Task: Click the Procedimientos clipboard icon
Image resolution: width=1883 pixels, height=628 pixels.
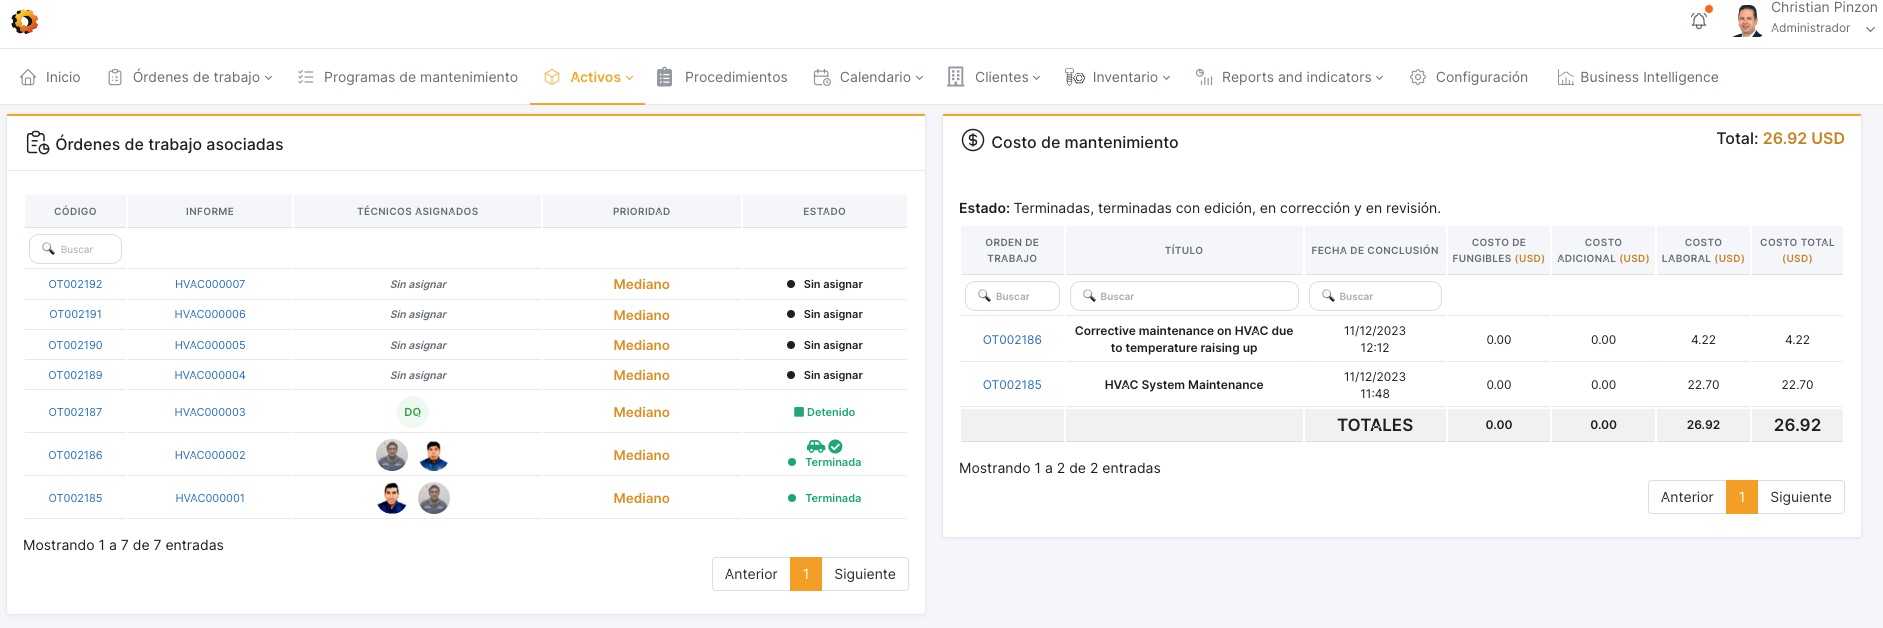Action: 665,77
